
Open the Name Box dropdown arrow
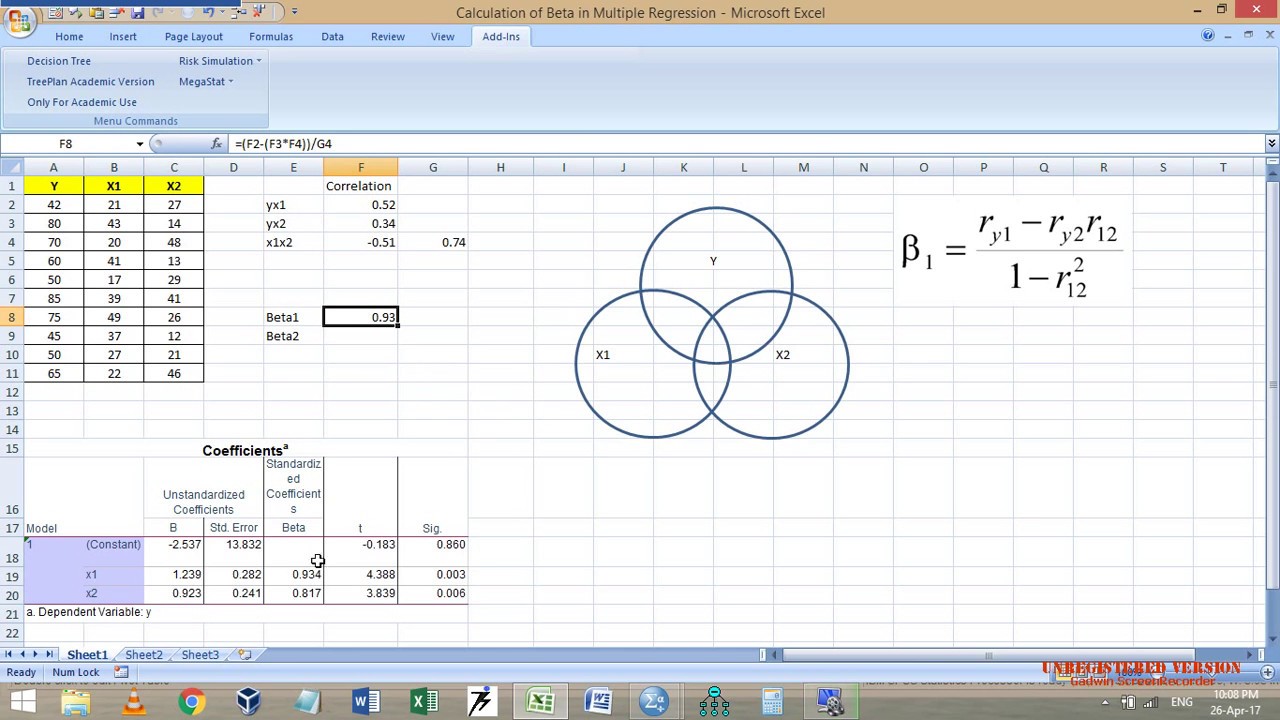pyautogui.click(x=140, y=144)
